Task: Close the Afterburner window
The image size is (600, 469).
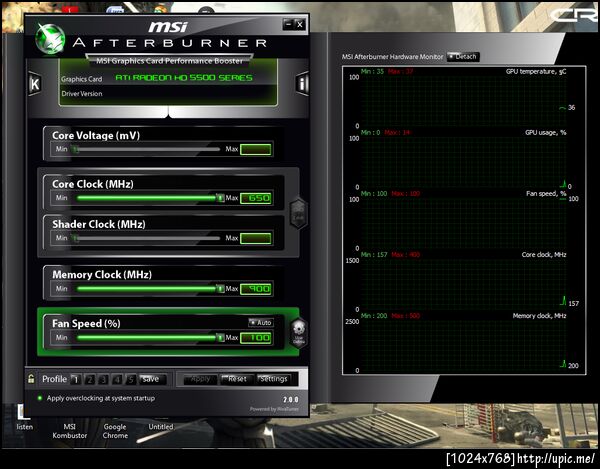Action: pyautogui.click(x=300, y=24)
